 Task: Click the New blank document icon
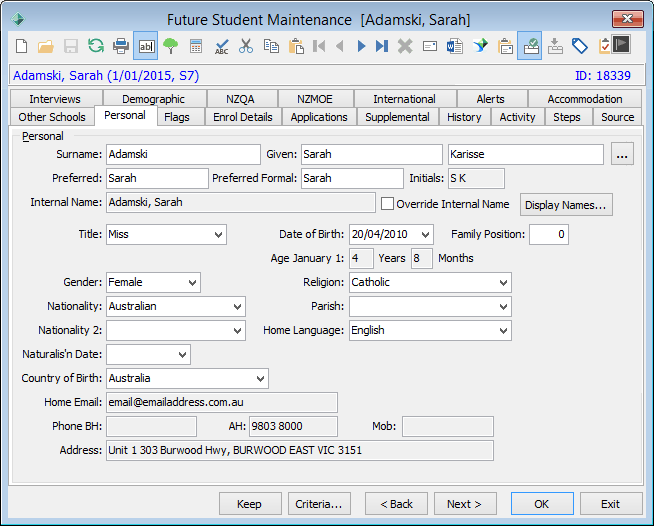coord(21,46)
